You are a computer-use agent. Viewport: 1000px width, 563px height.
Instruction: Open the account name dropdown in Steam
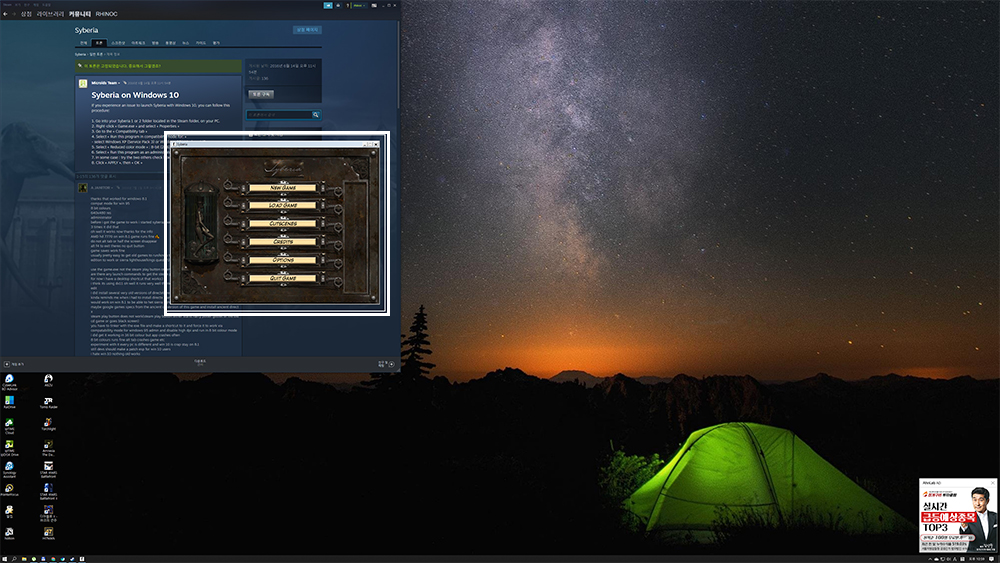point(359,5)
